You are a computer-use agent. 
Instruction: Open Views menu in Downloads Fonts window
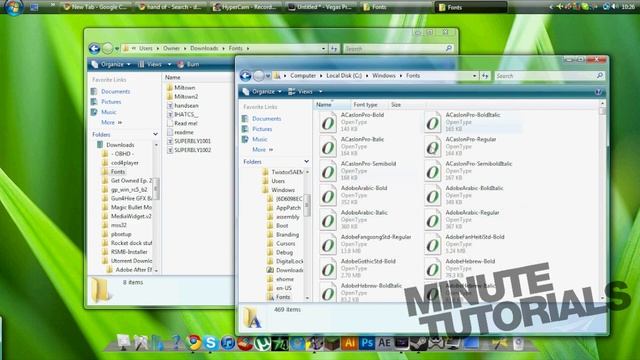[x=154, y=64]
